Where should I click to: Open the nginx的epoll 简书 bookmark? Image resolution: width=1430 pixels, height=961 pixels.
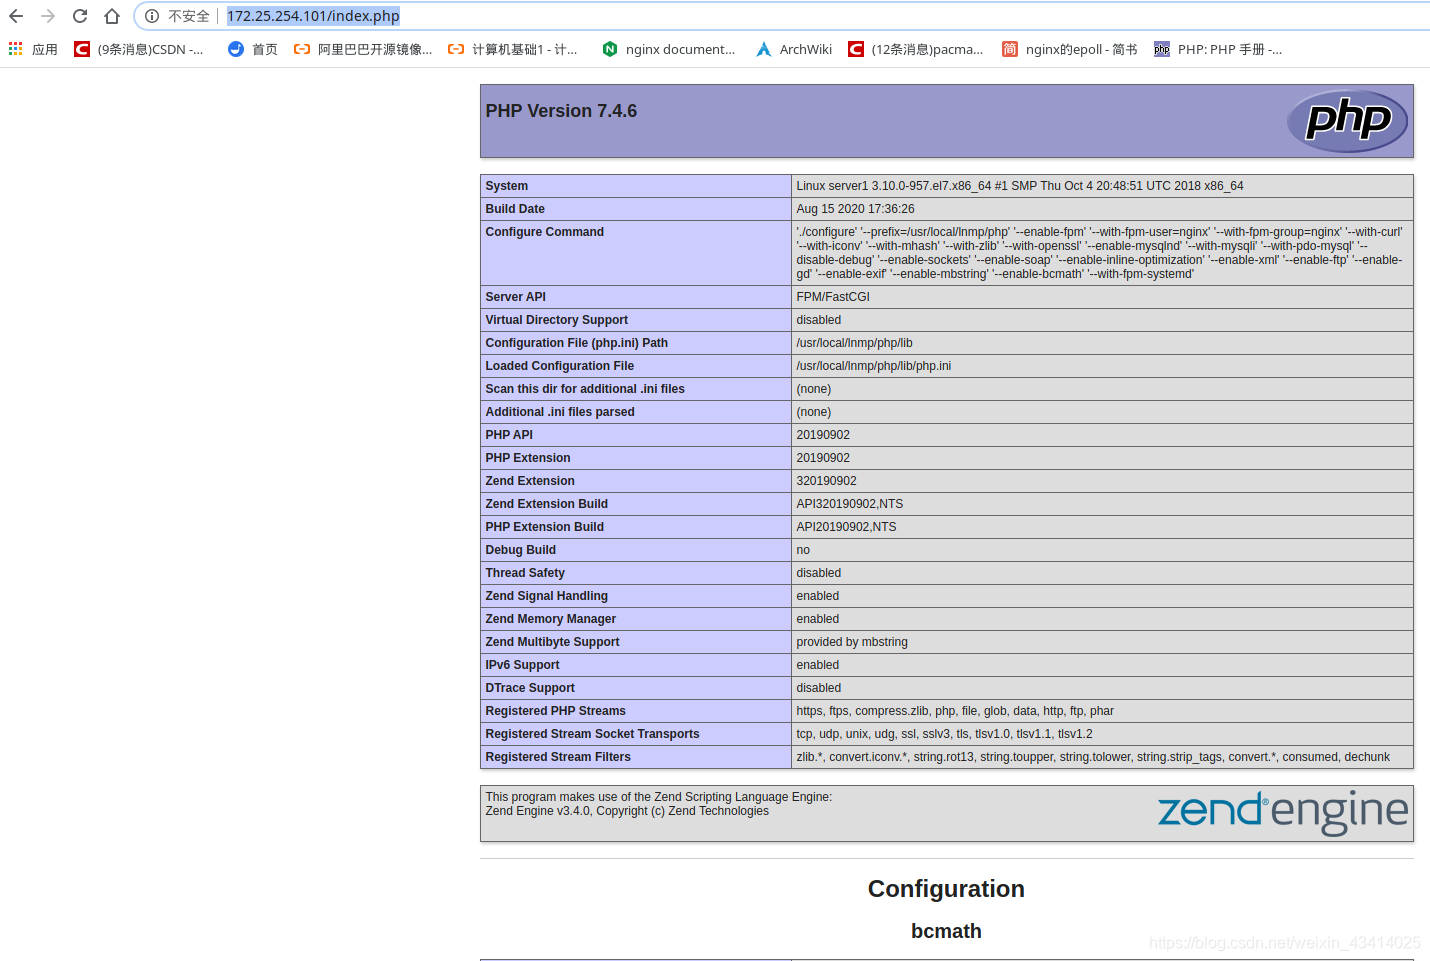click(1070, 49)
